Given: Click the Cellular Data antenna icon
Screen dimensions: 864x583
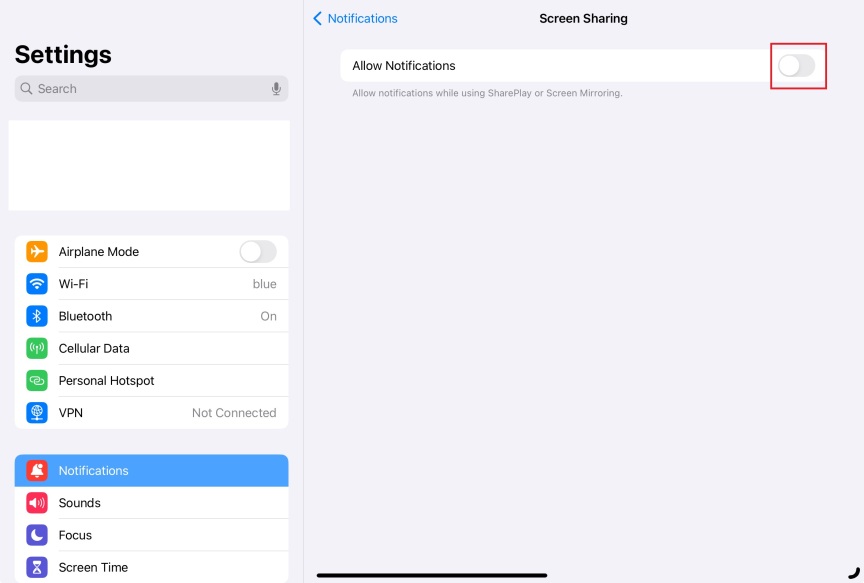Looking at the screenshot, I should coord(37,348).
